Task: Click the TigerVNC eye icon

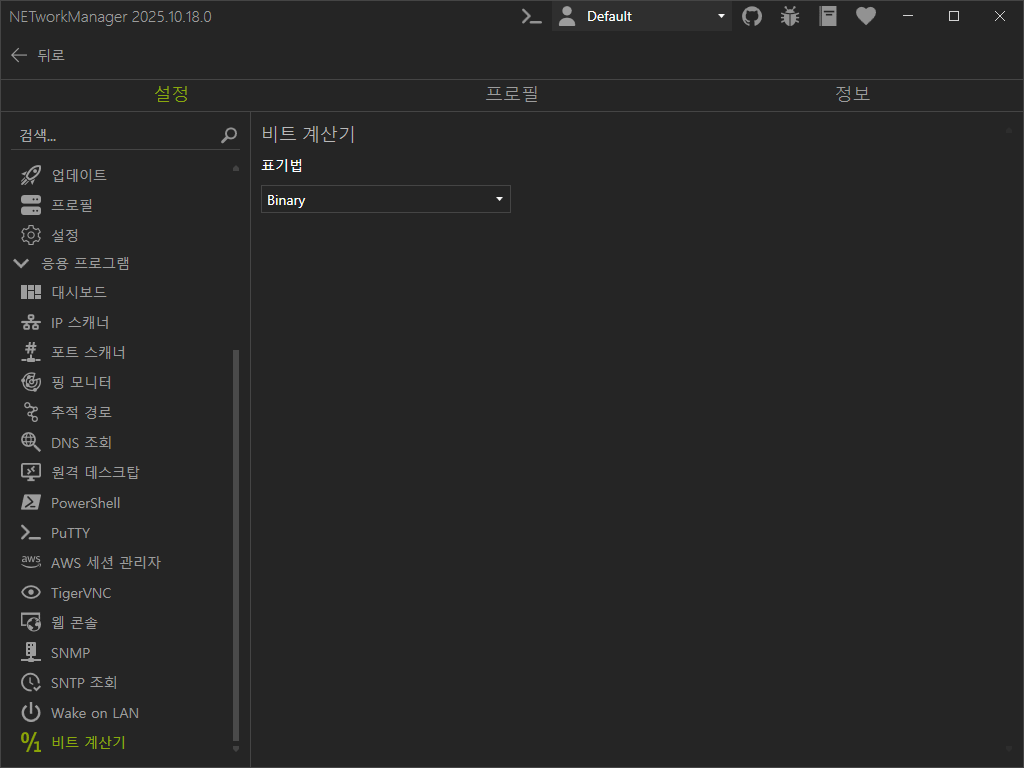Action: tap(31, 592)
